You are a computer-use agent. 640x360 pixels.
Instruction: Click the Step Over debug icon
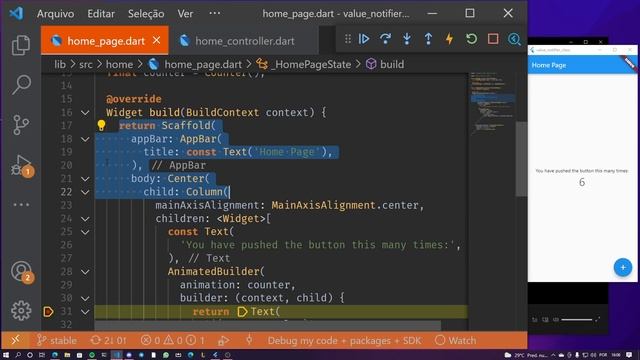pyautogui.click(x=385, y=39)
